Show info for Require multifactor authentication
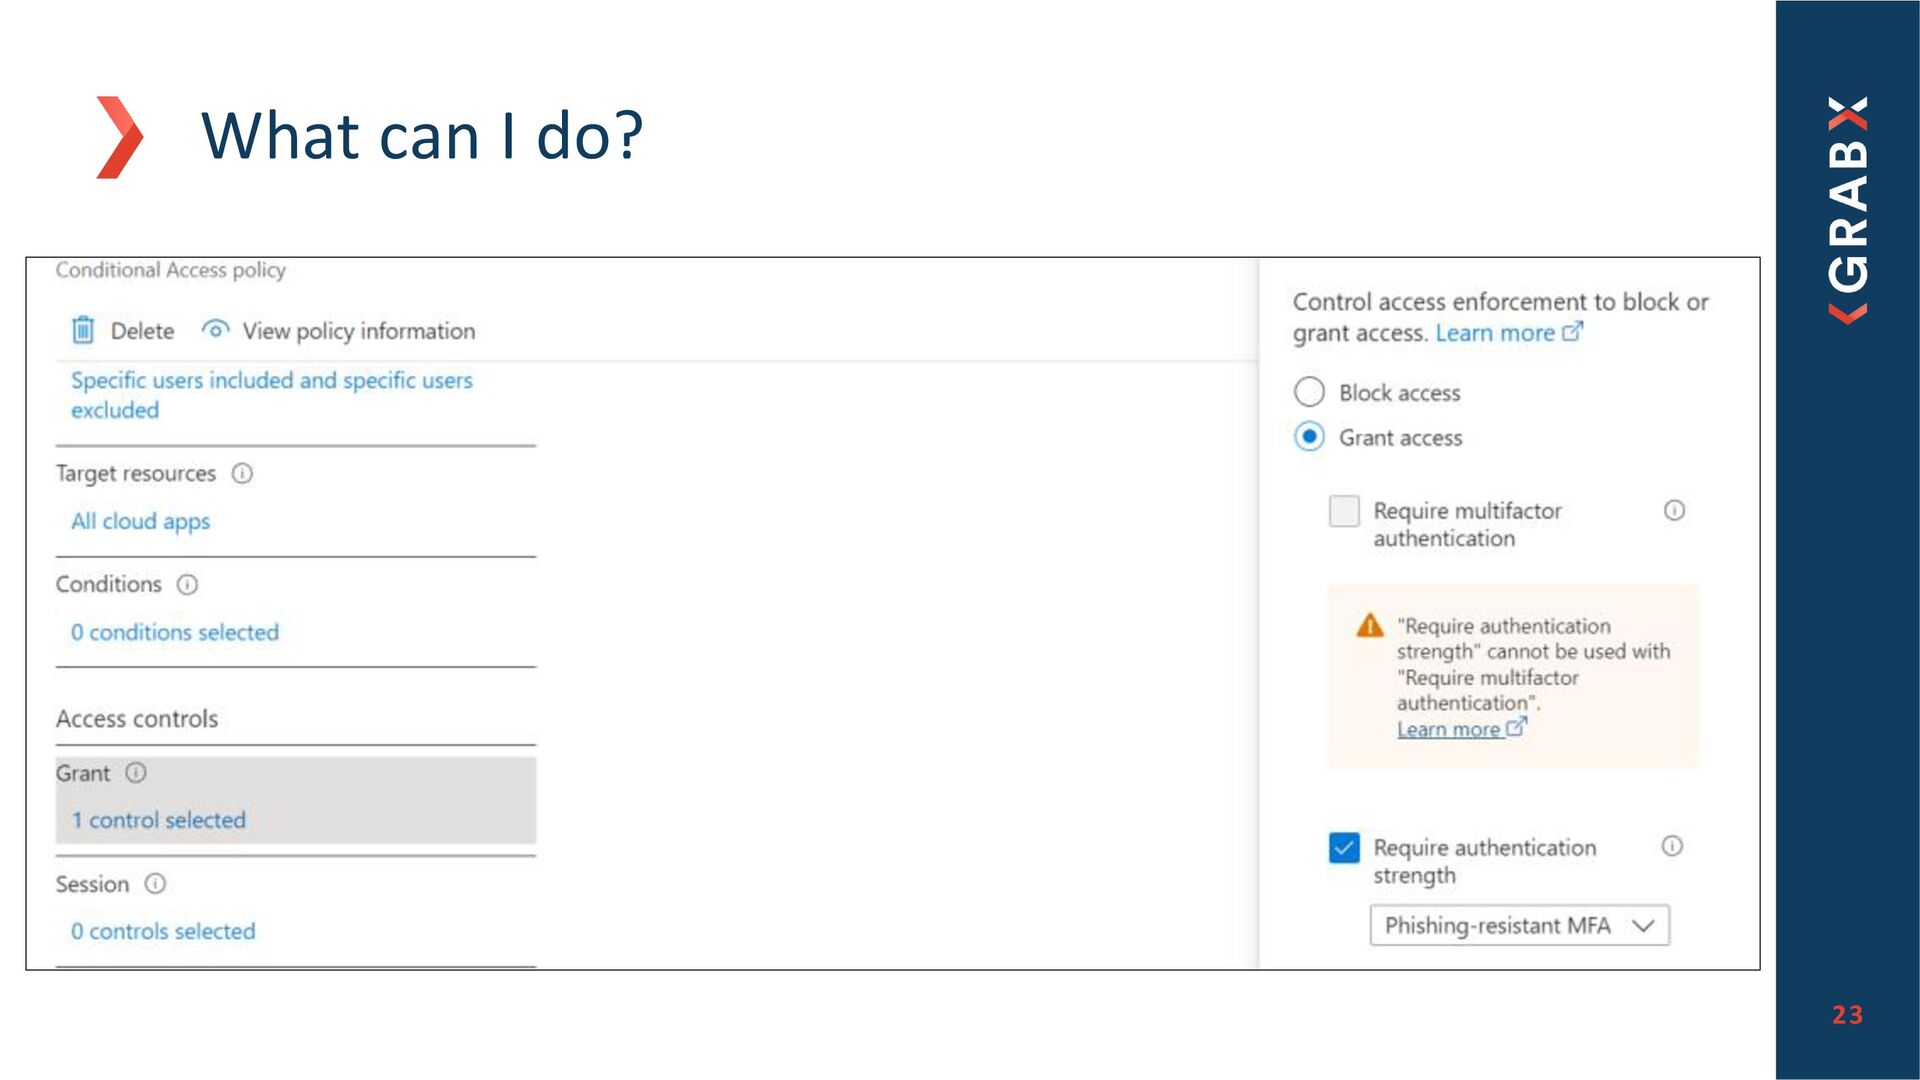The image size is (1920, 1080). click(x=1674, y=510)
